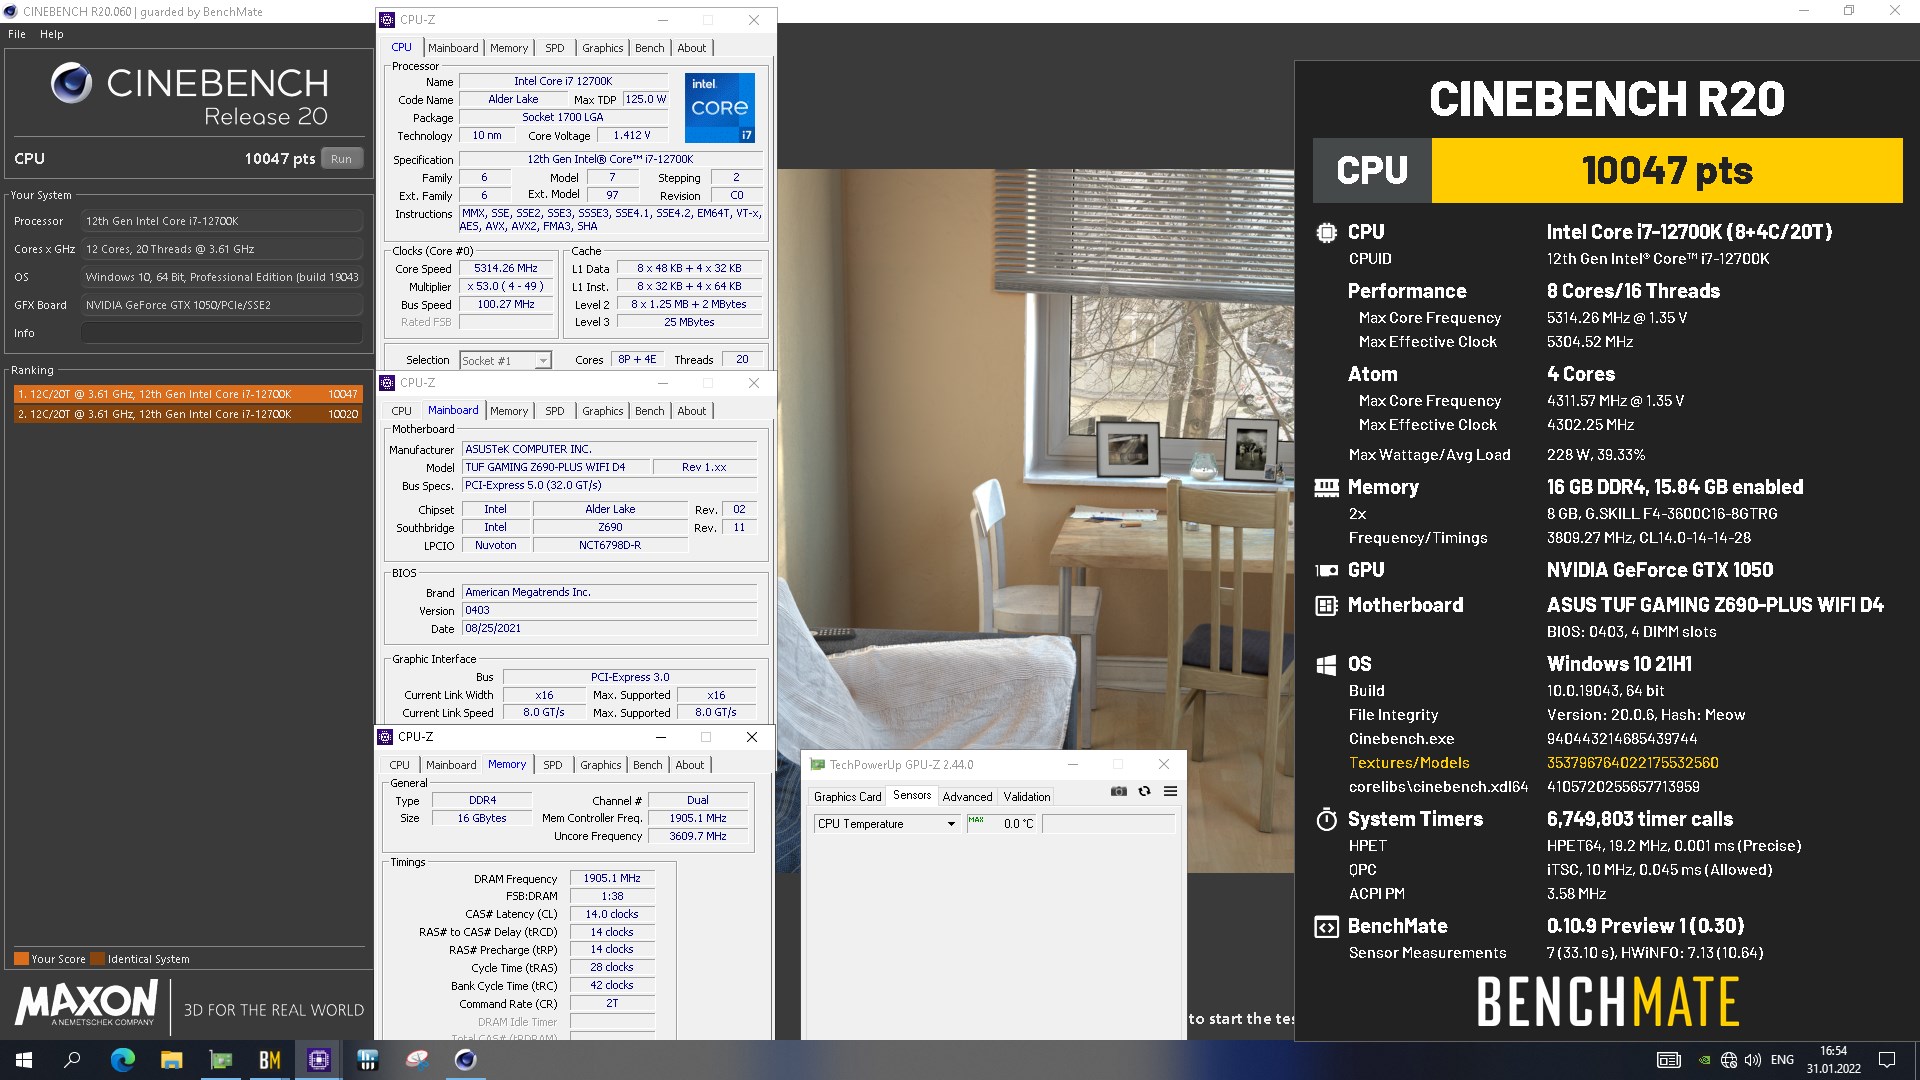Viewport: 1920px width, 1080px height.
Task: Open the Windows Start menu
Action: coord(24,1060)
